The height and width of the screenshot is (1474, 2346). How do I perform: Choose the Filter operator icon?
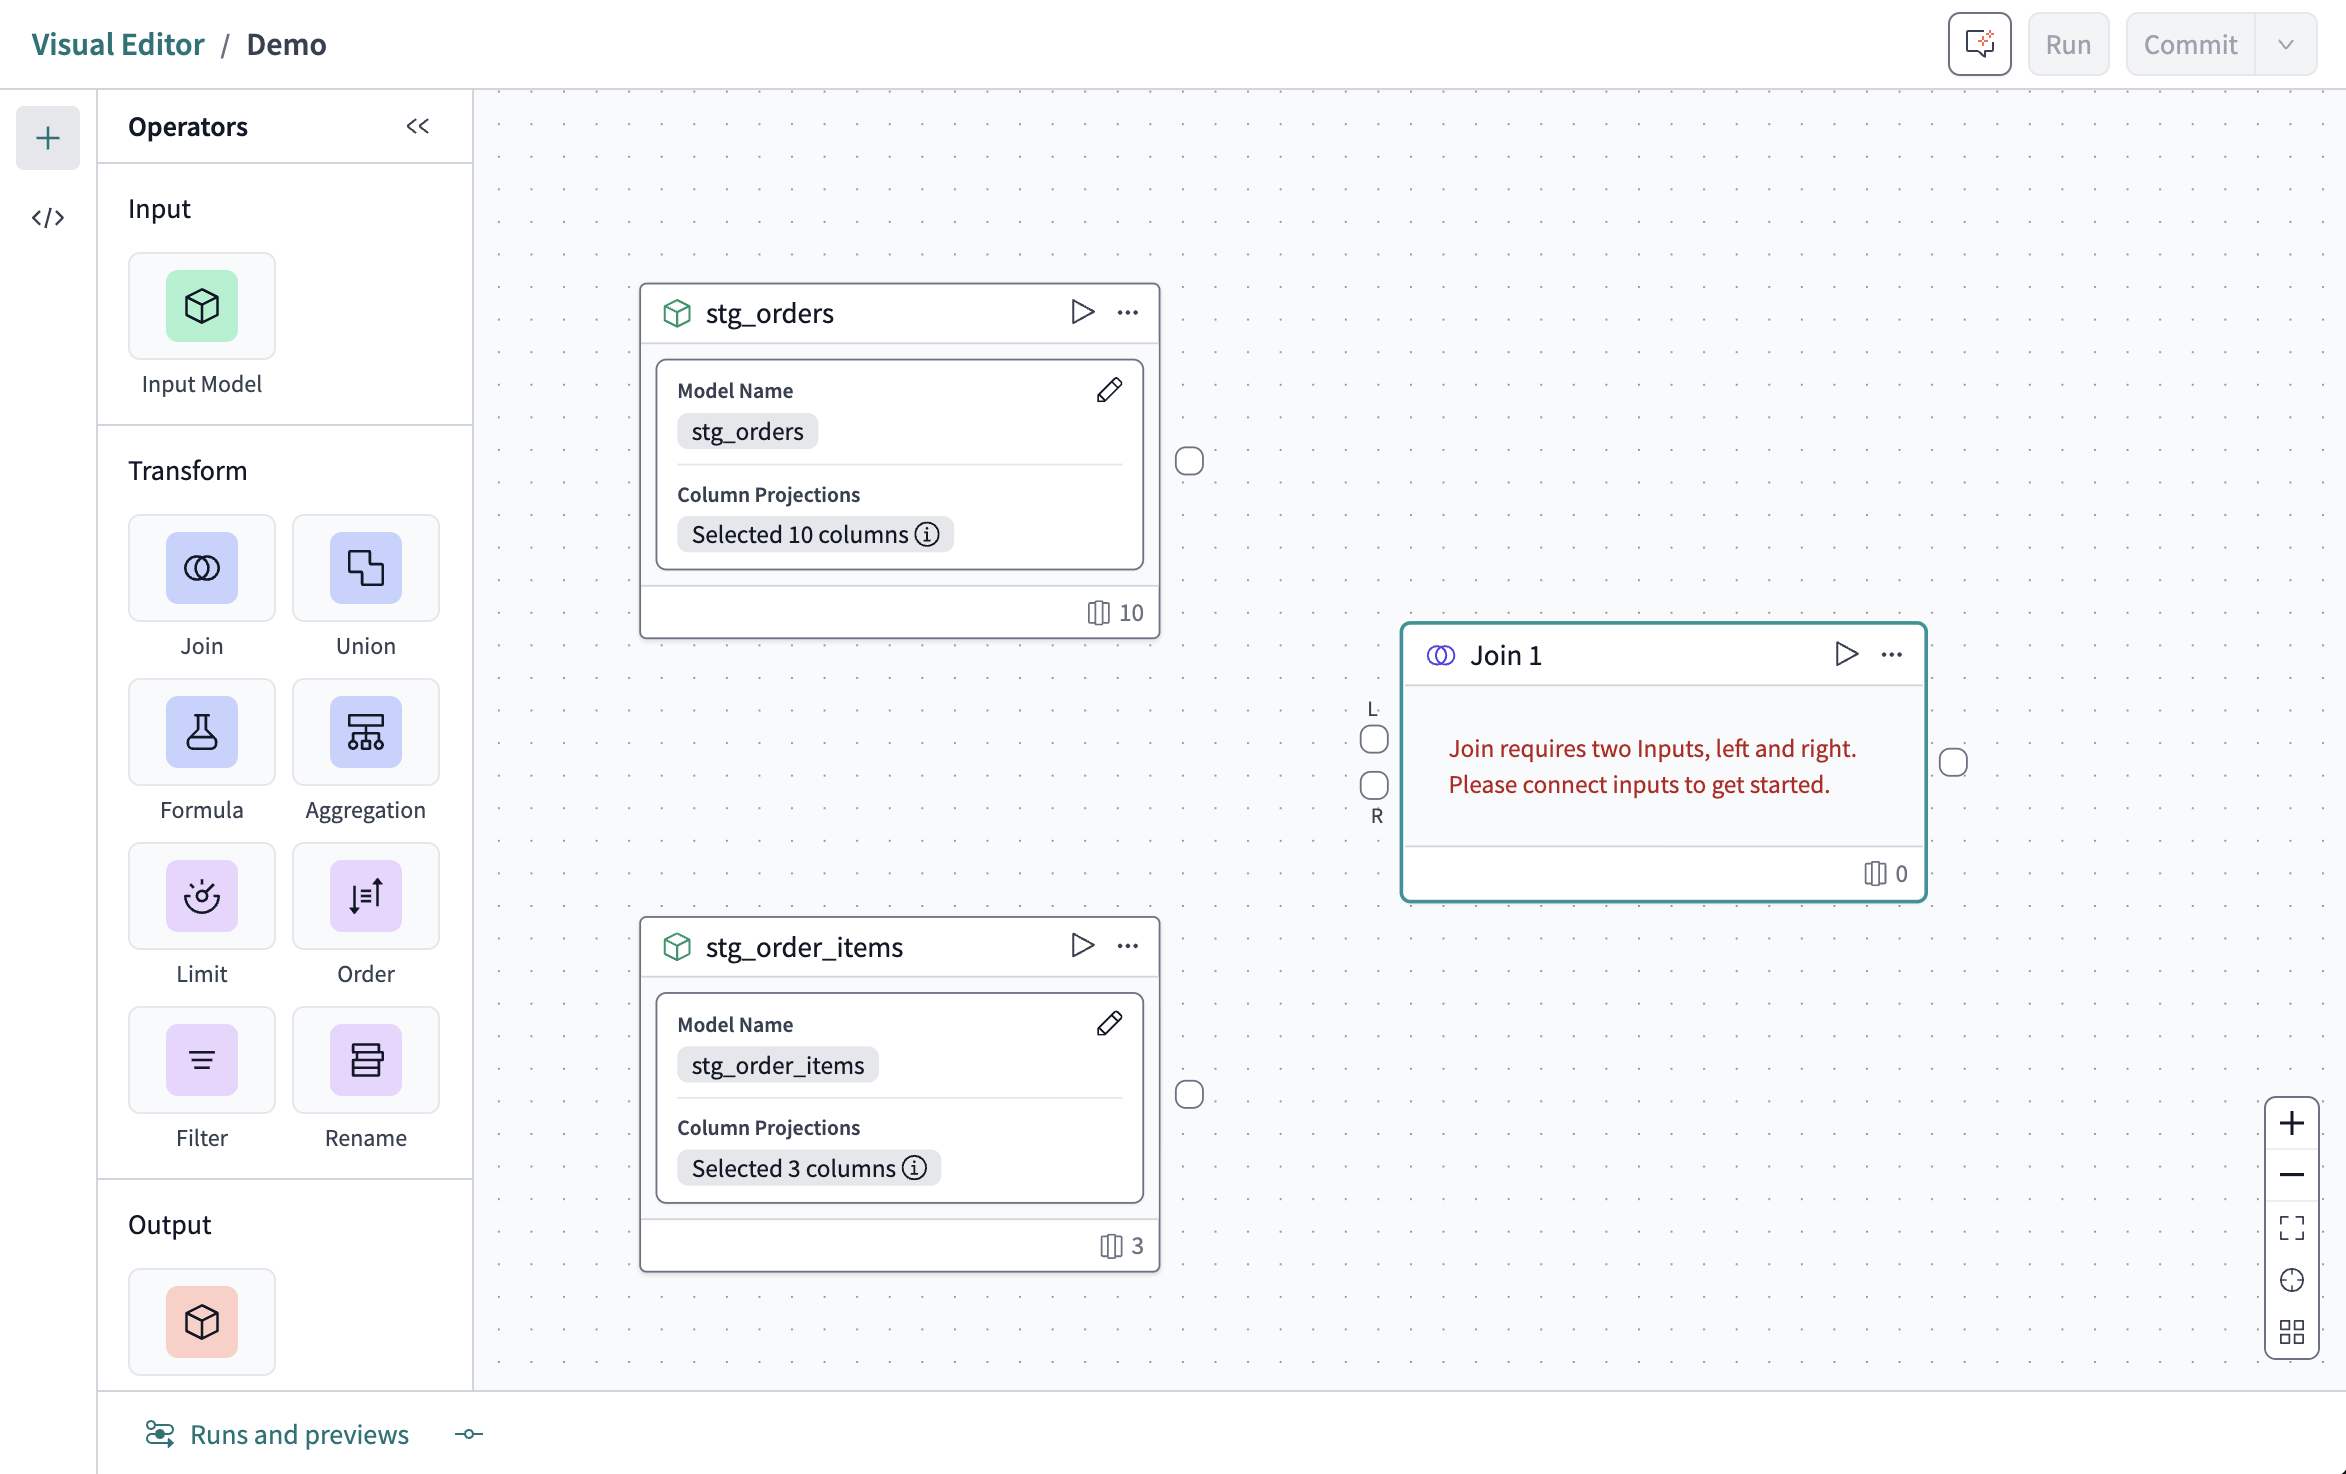tap(201, 1060)
